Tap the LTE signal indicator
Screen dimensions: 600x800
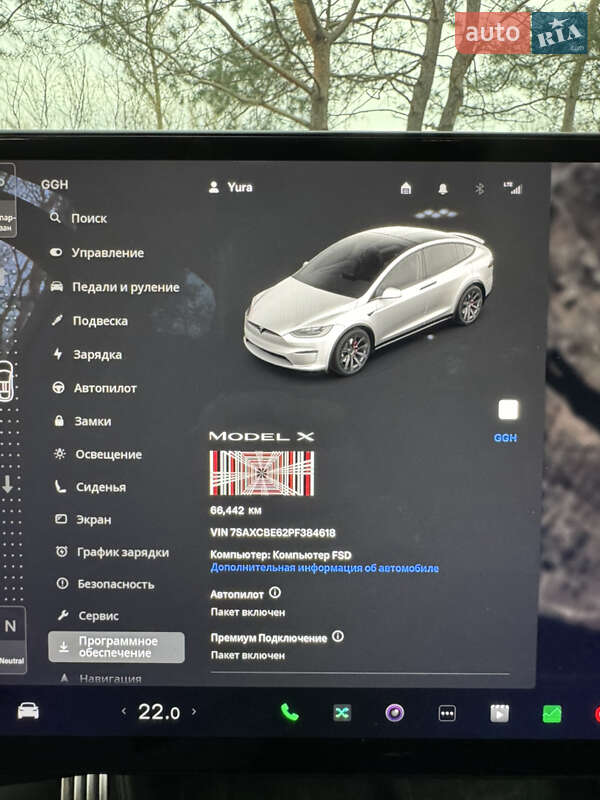pos(513,188)
